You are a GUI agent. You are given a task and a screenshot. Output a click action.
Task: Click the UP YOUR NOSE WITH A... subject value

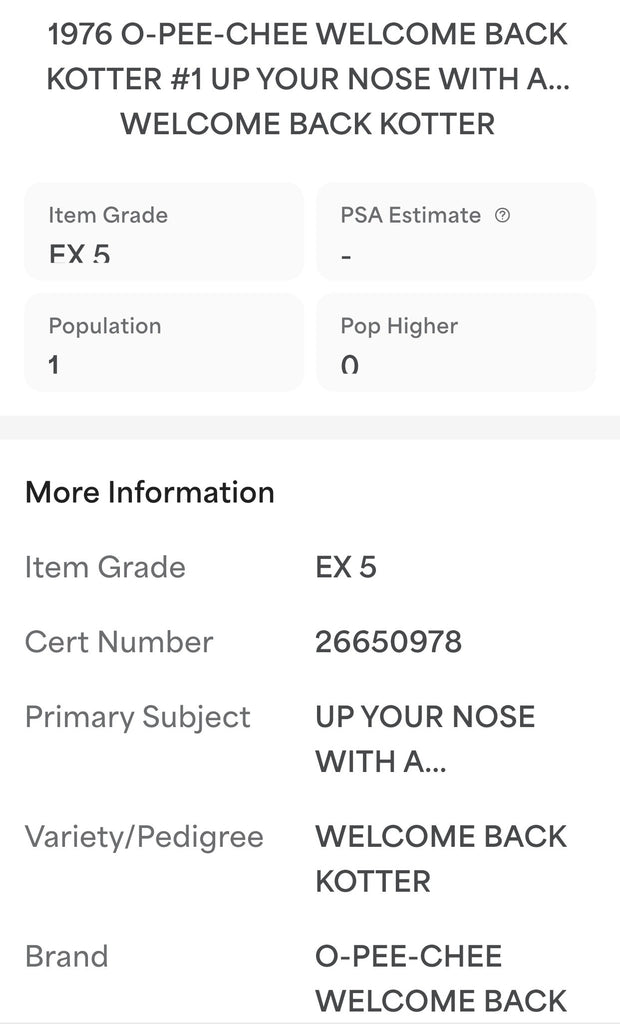[x=425, y=739]
